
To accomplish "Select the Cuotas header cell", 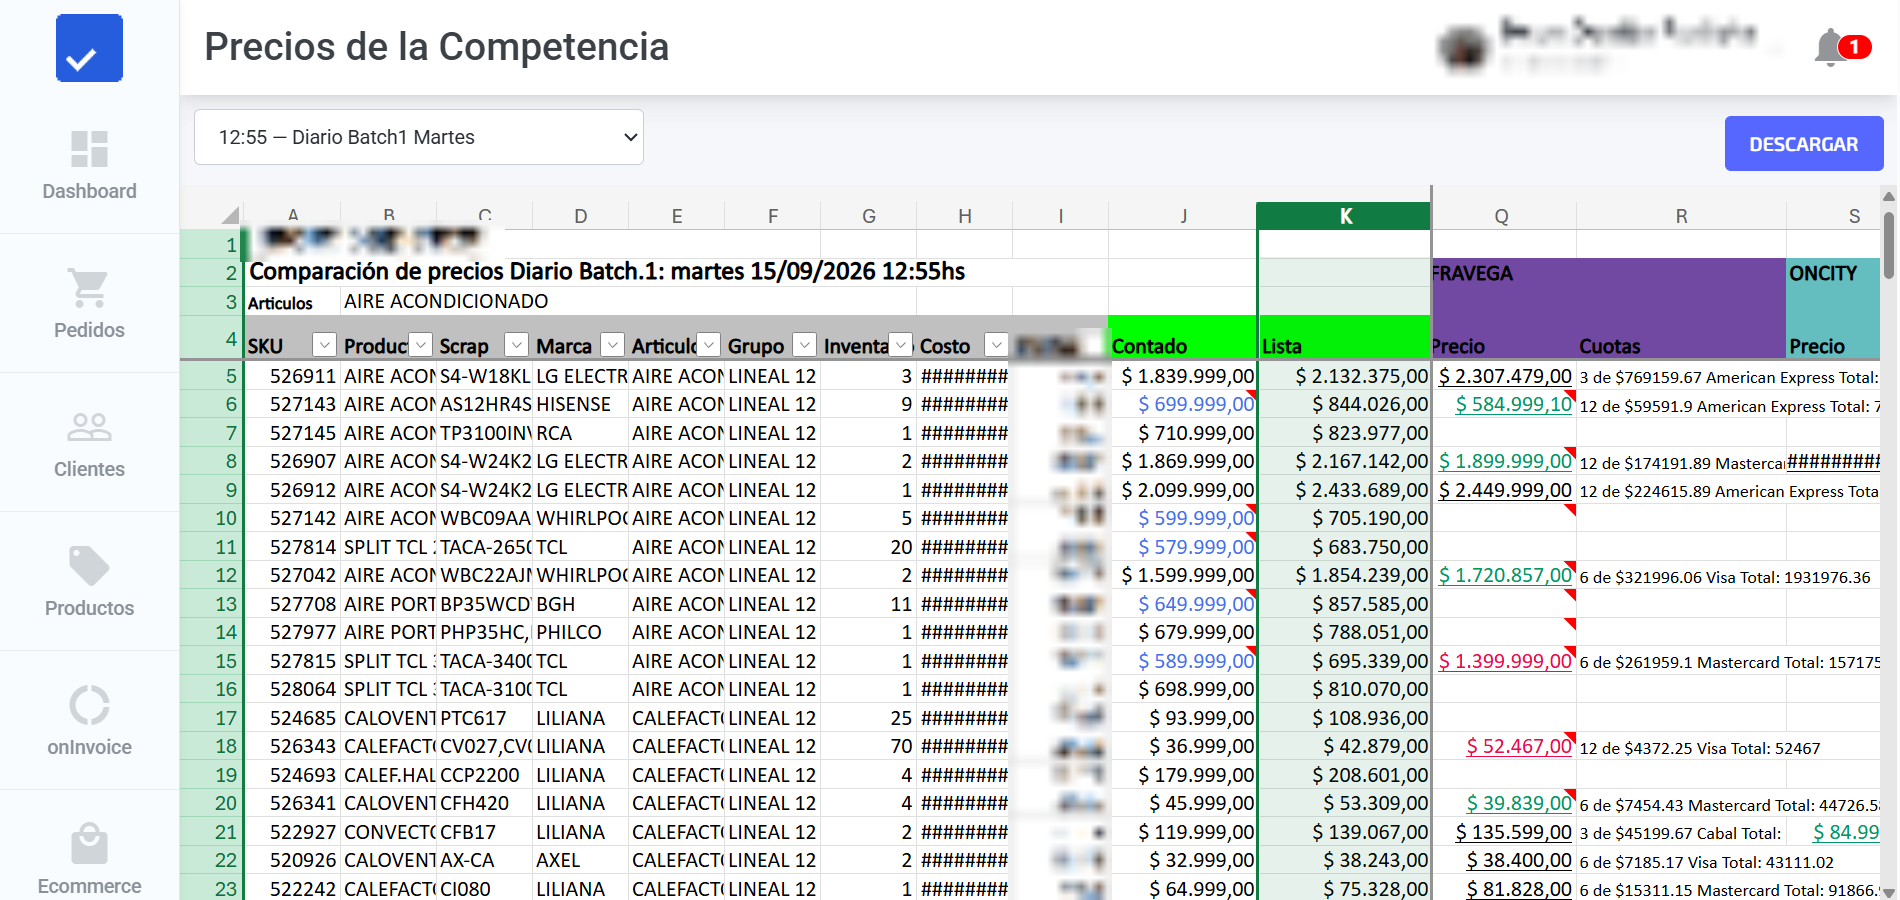I will click(1681, 338).
